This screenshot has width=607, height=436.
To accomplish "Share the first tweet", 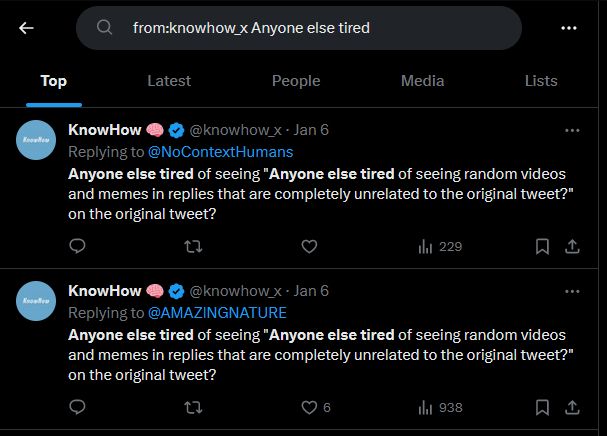I will pyautogui.click(x=573, y=246).
